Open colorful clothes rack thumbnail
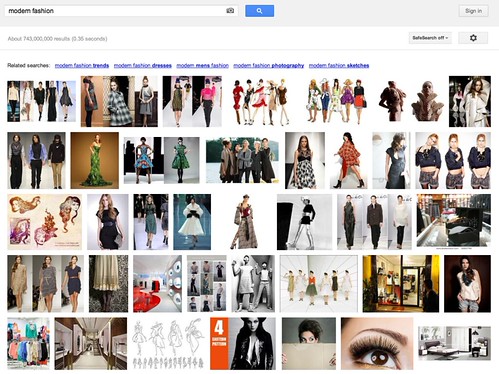Viewport: 499px width, 374px height. pos(28,343)
